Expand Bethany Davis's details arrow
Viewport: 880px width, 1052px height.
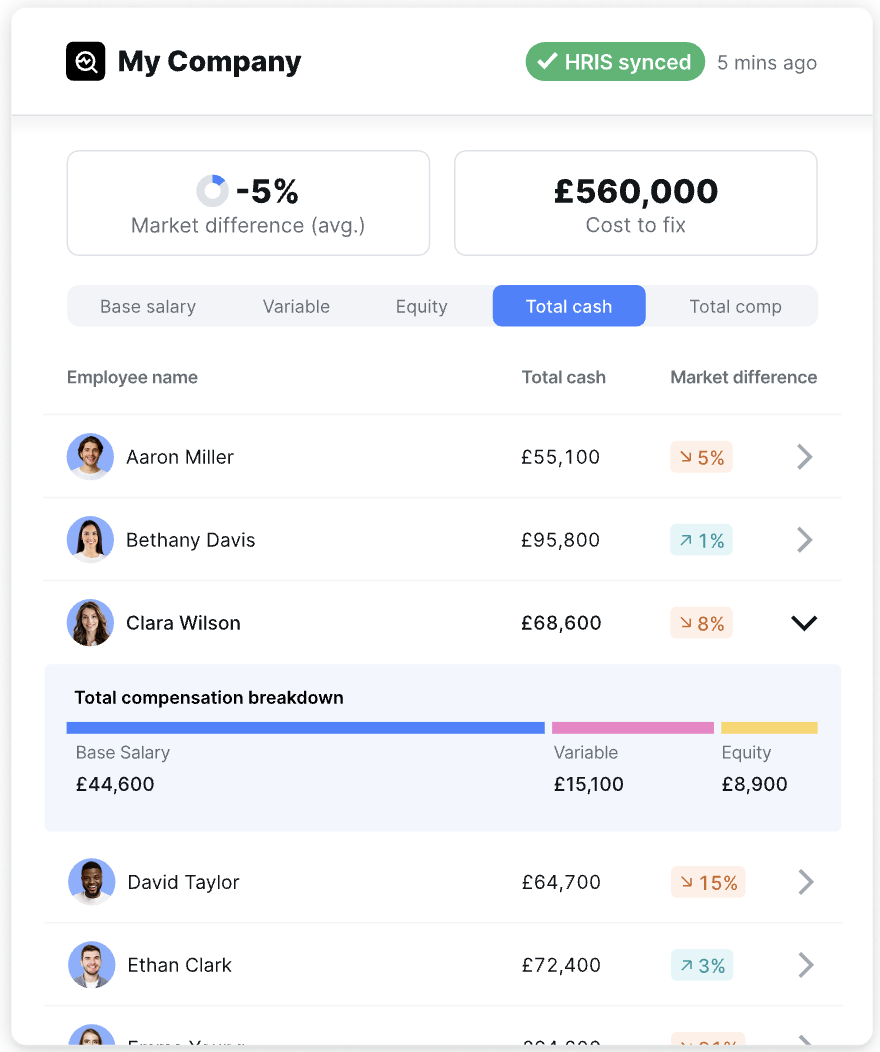point(804,540)
